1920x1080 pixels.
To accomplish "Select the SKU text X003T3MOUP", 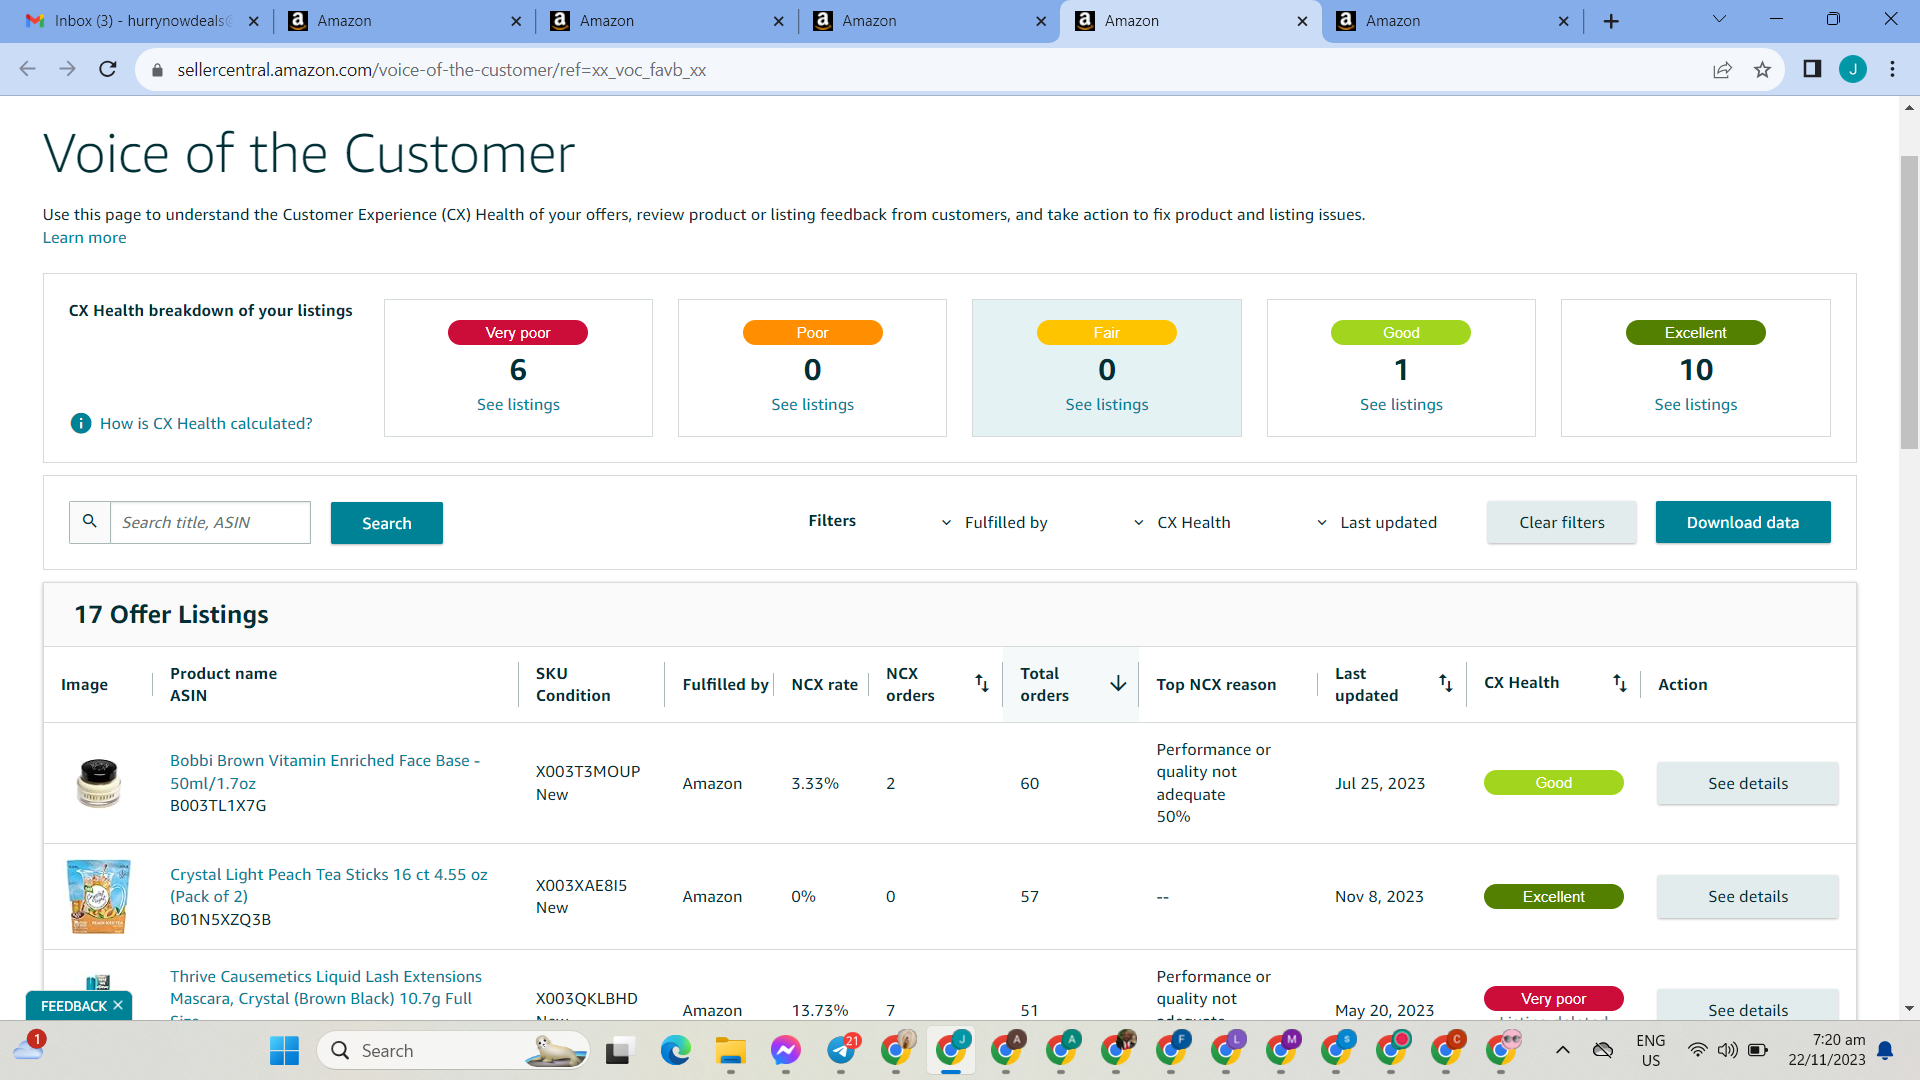I will point(588,772).
